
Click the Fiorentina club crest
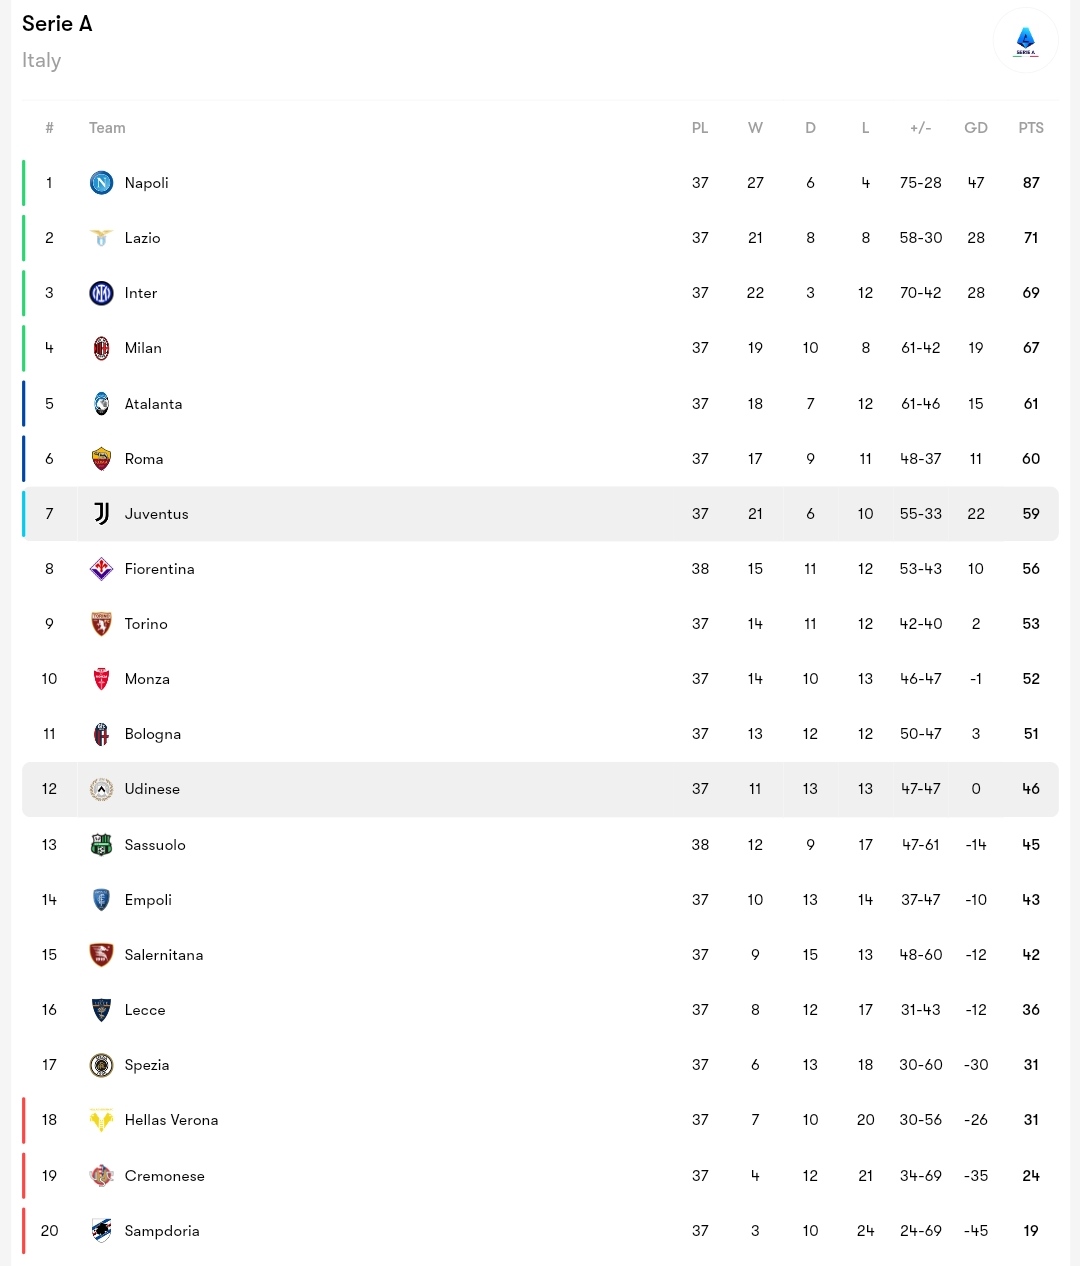(x=101, y=569)
